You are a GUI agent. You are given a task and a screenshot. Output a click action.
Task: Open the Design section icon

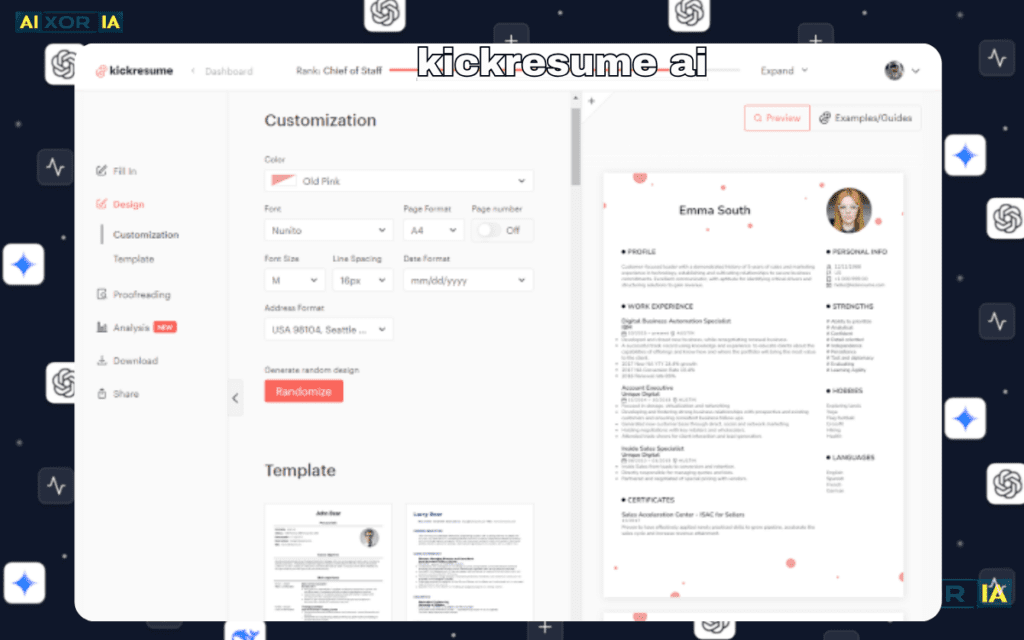pos(101,204)
